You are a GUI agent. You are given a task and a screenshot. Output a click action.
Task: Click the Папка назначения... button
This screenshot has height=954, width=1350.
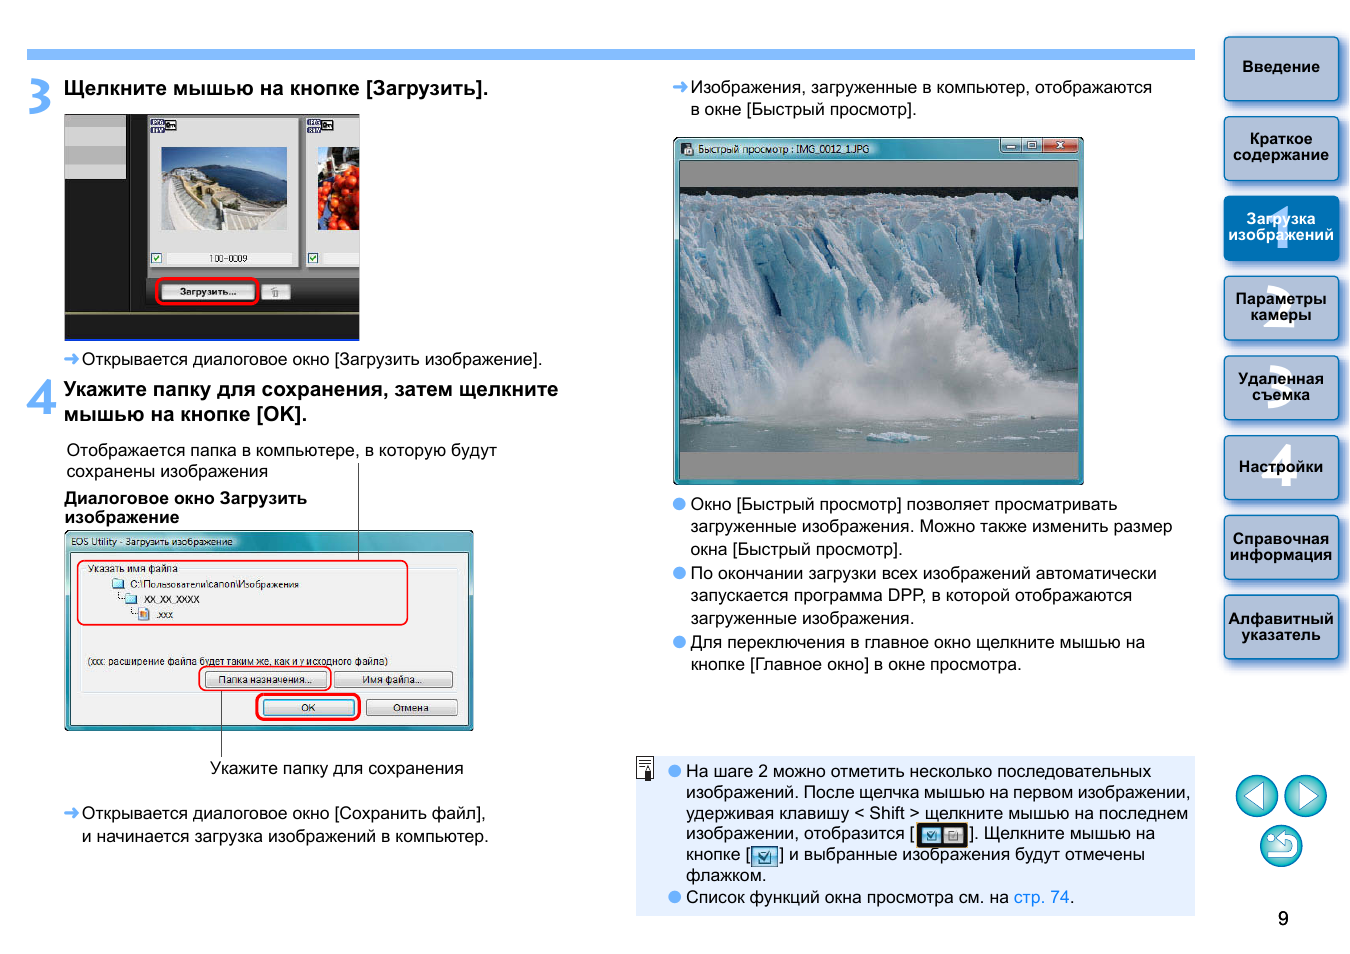tap(265, 680)
